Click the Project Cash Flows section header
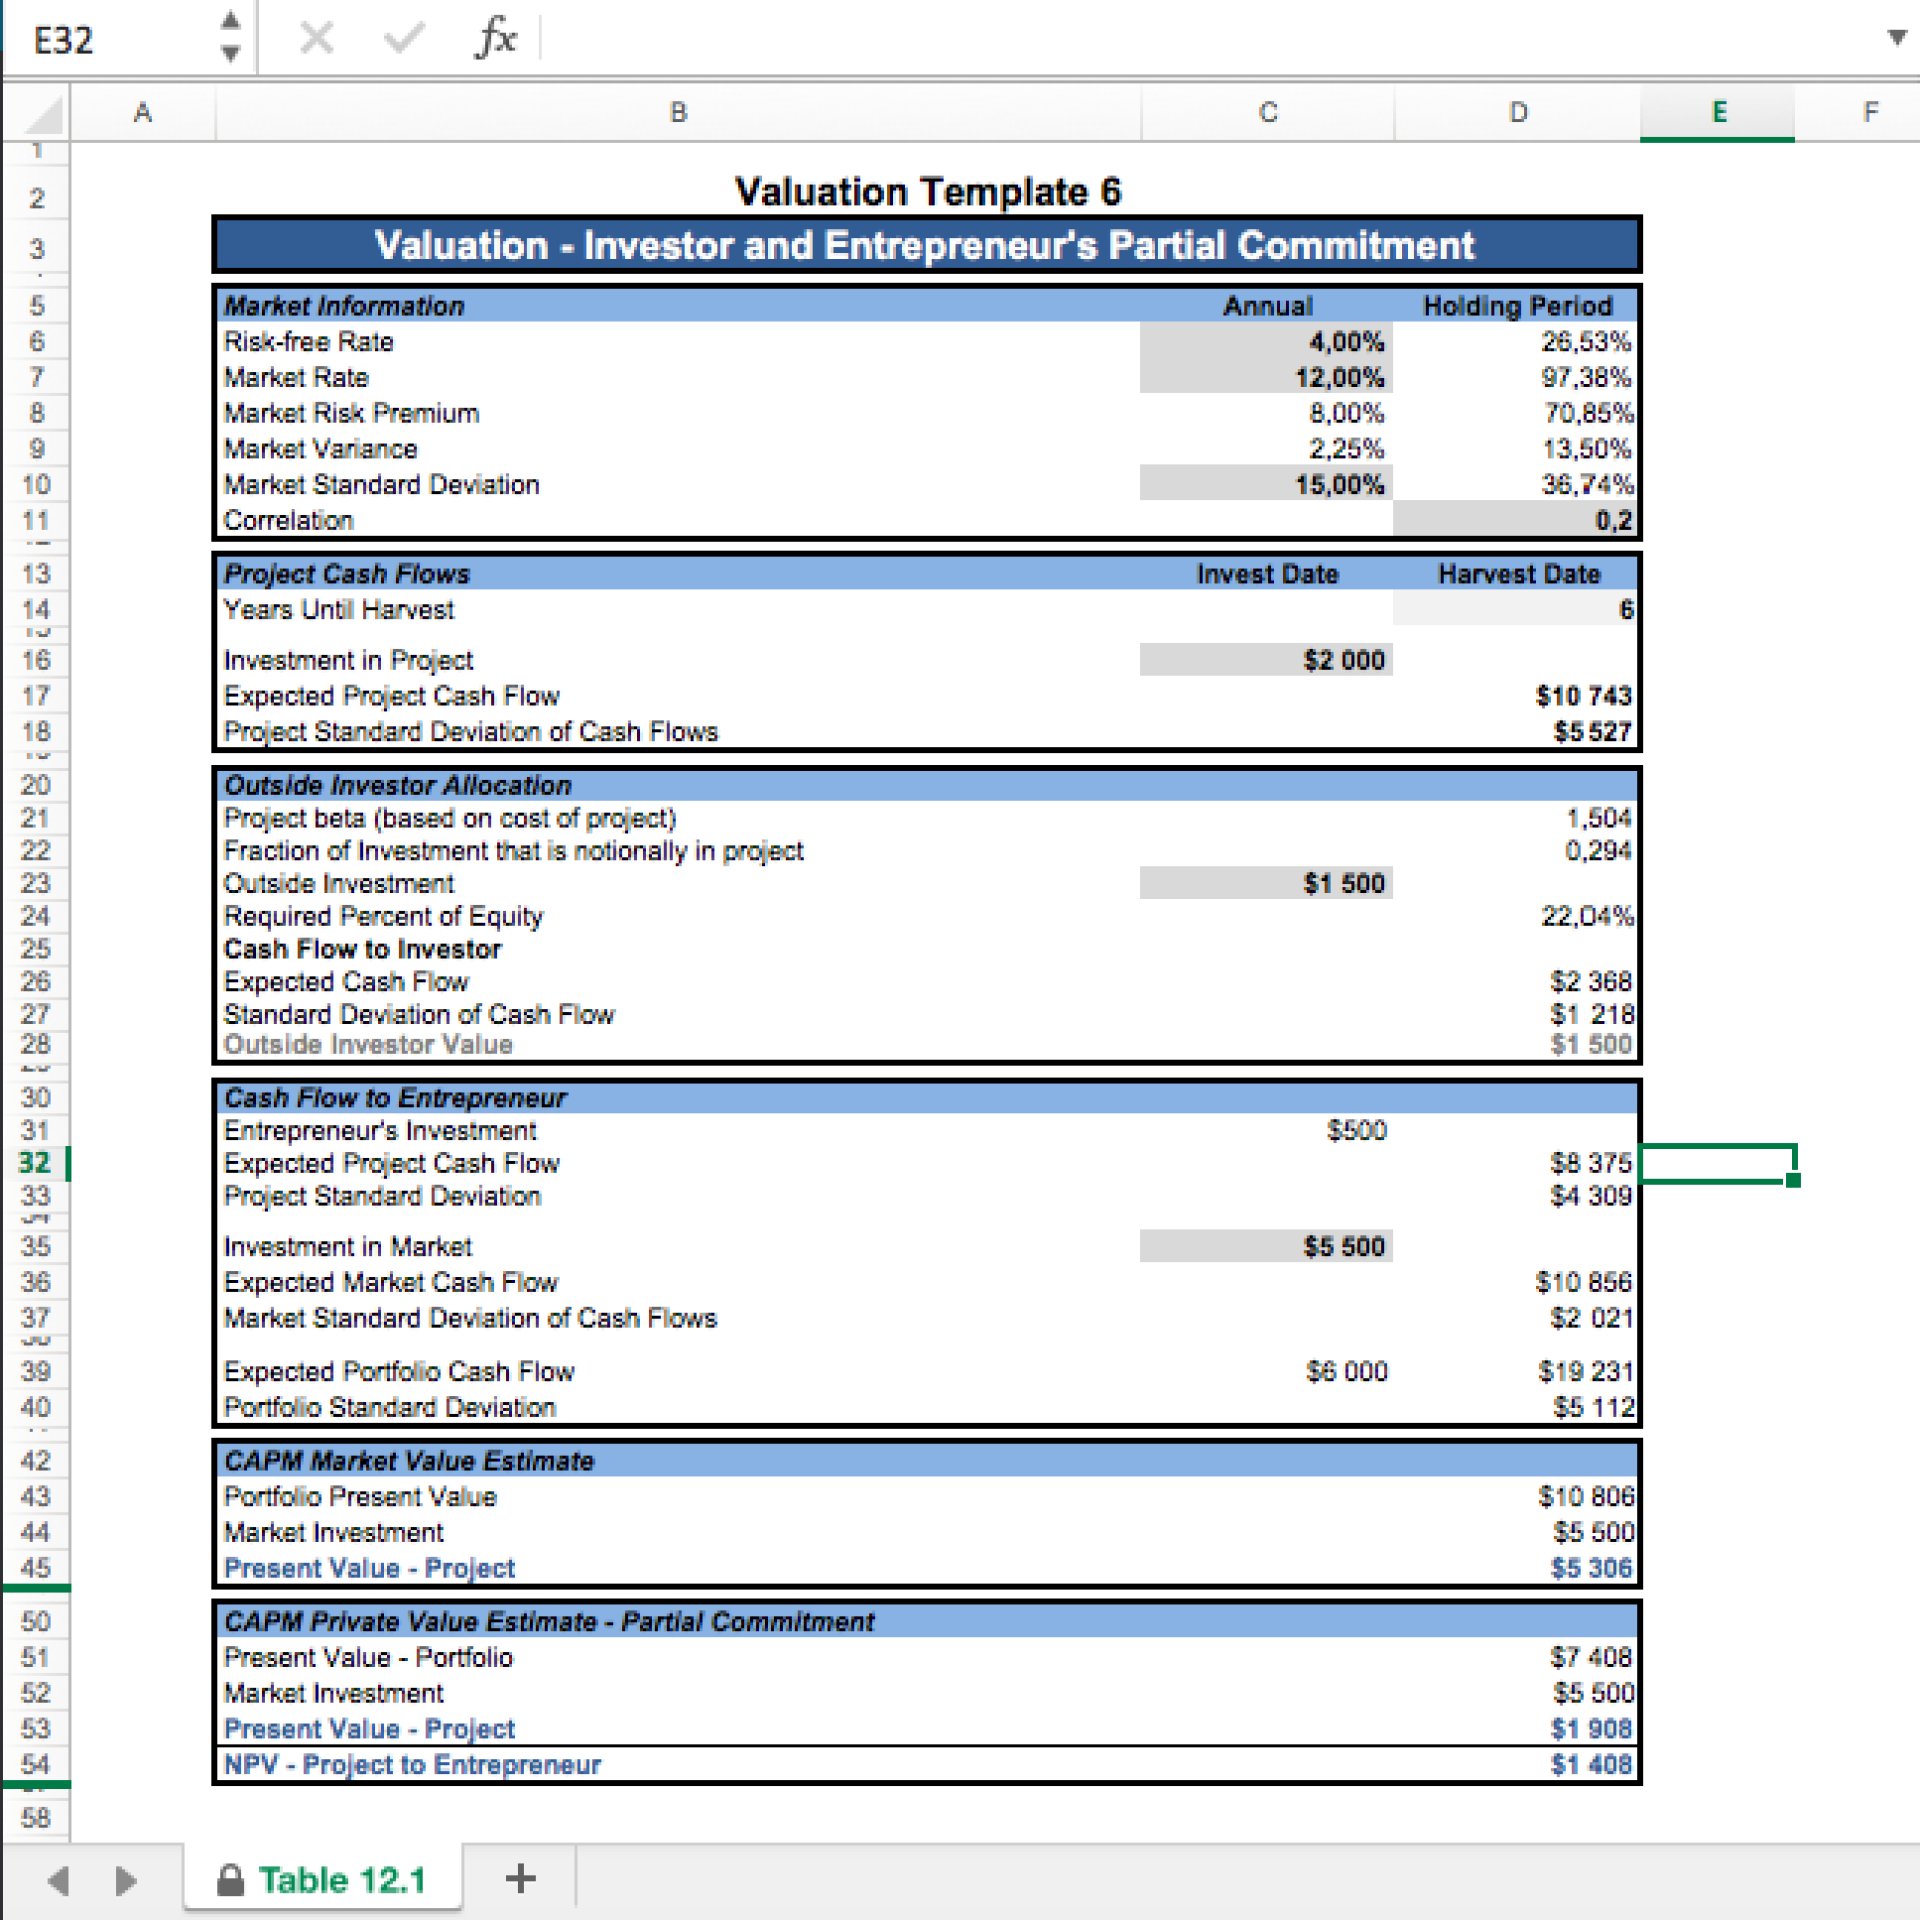The width and height of the screenshot is (1920, 1920). coord(347,574)
